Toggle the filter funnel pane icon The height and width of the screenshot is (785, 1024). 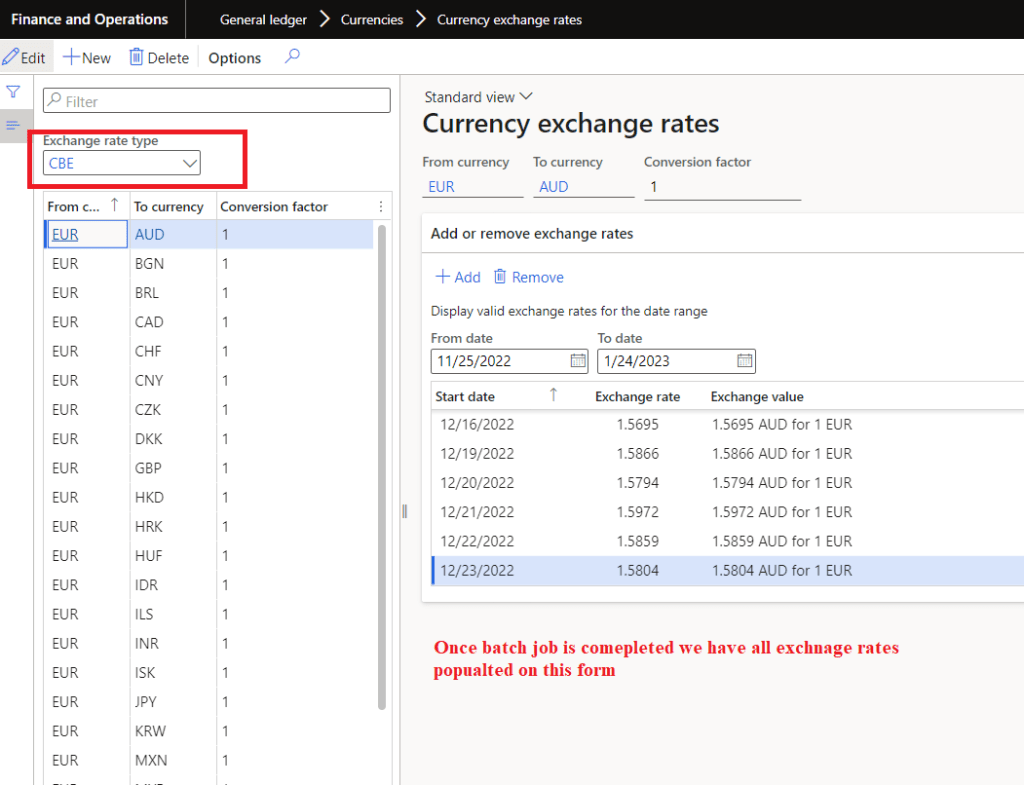[13, 92]
